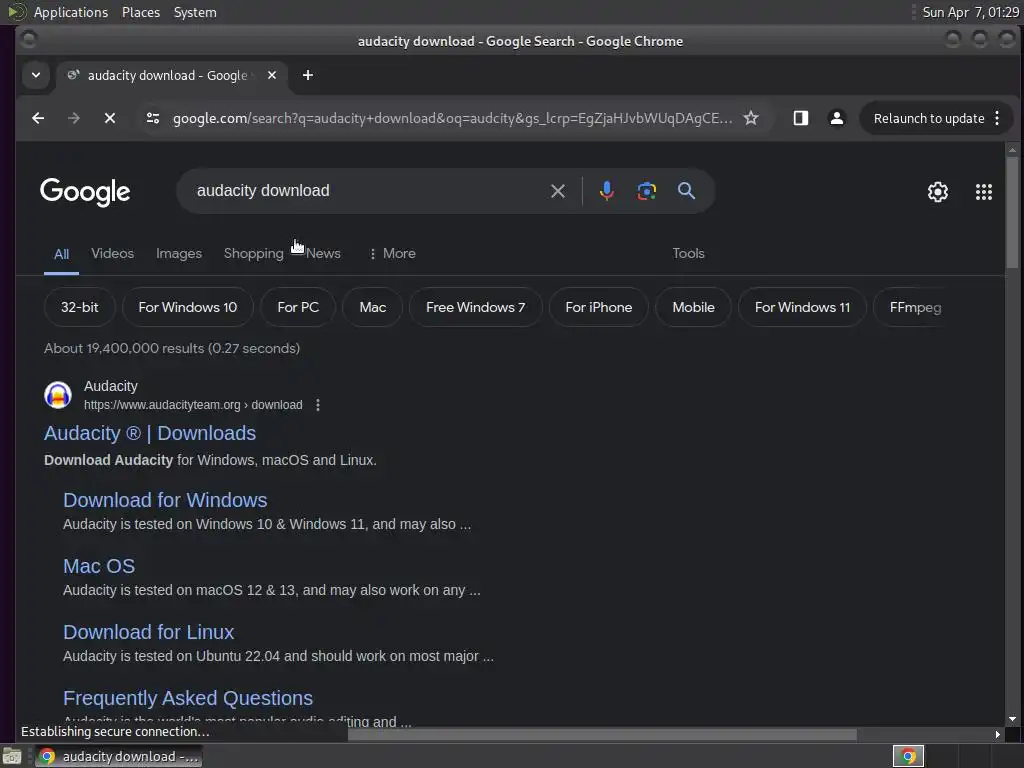Open the Places menu
Viewport: 1024px width, 768px height.
click(x=140, y=12)
